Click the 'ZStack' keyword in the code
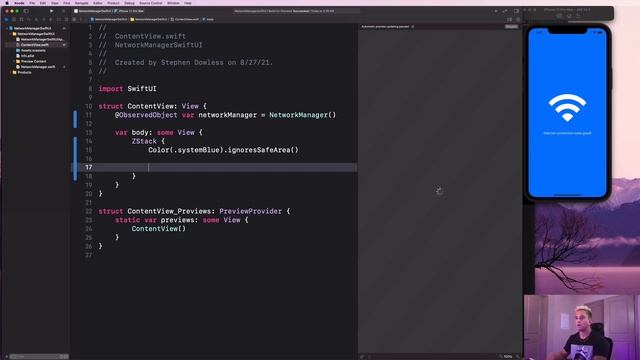Image resolution: width=640 pixels, height=360 pixels. pos(144,141)
